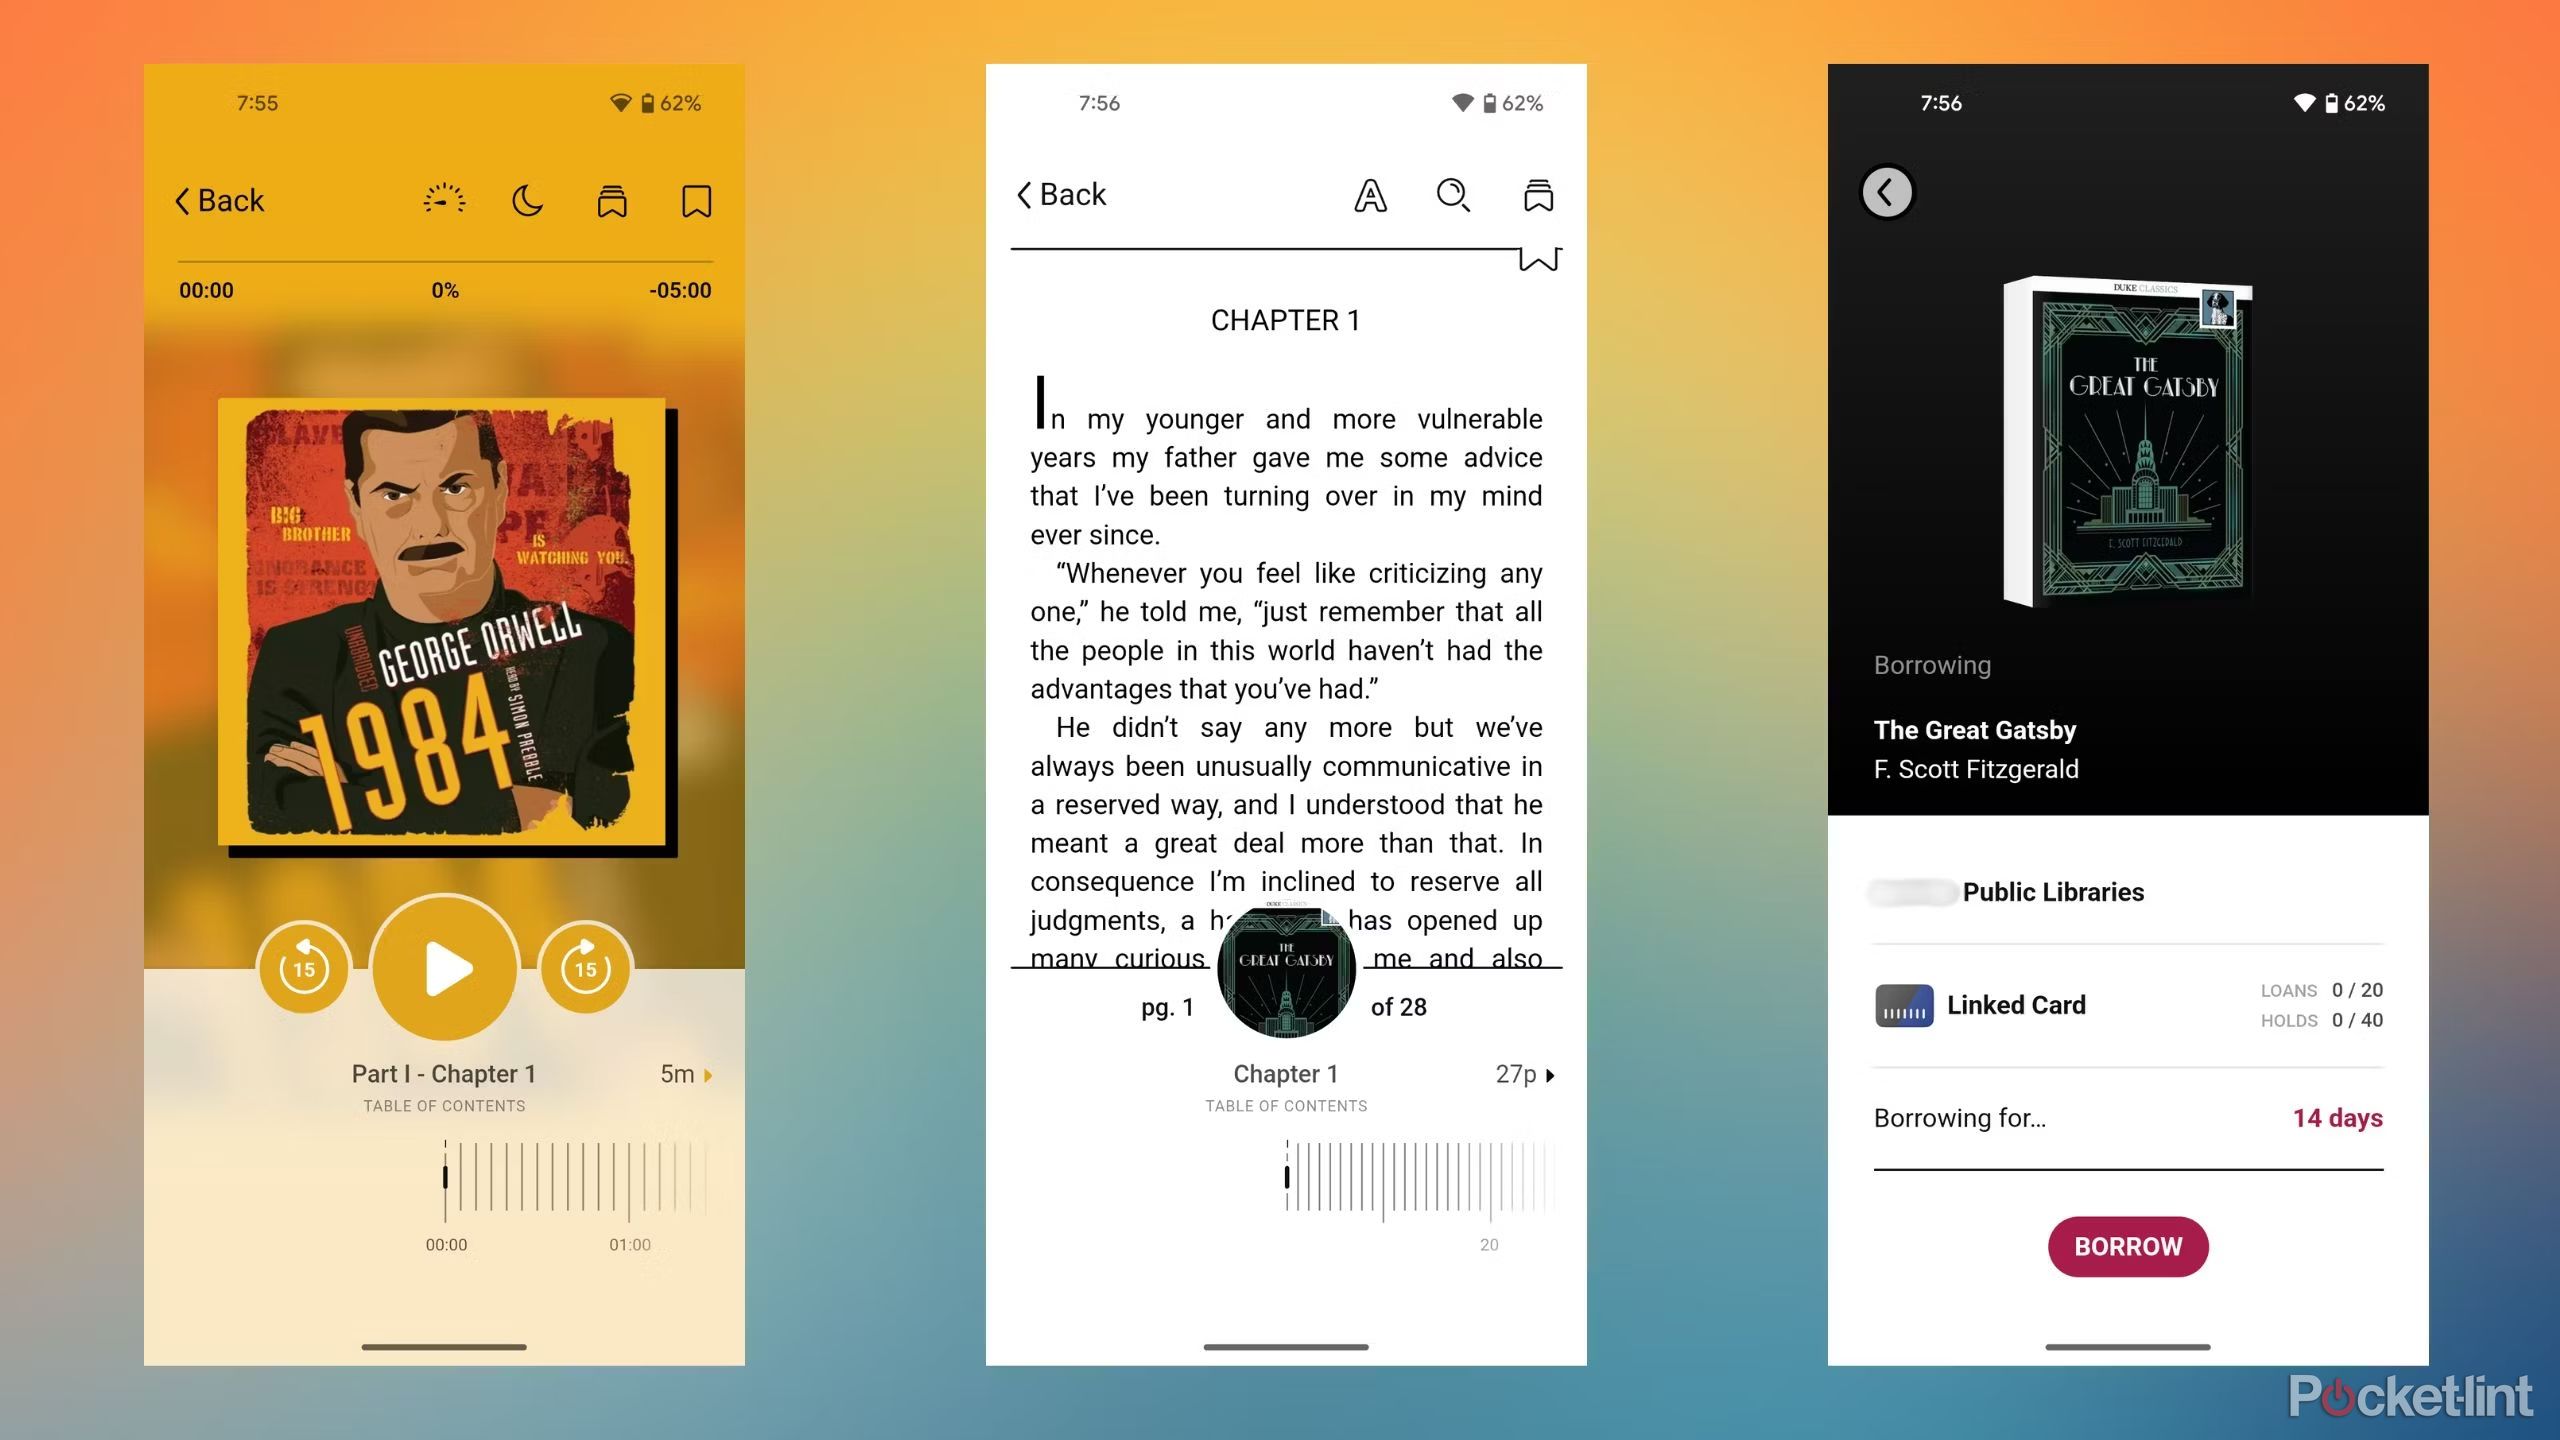Toggle sleep timer in audiobook player

(527, 197)
